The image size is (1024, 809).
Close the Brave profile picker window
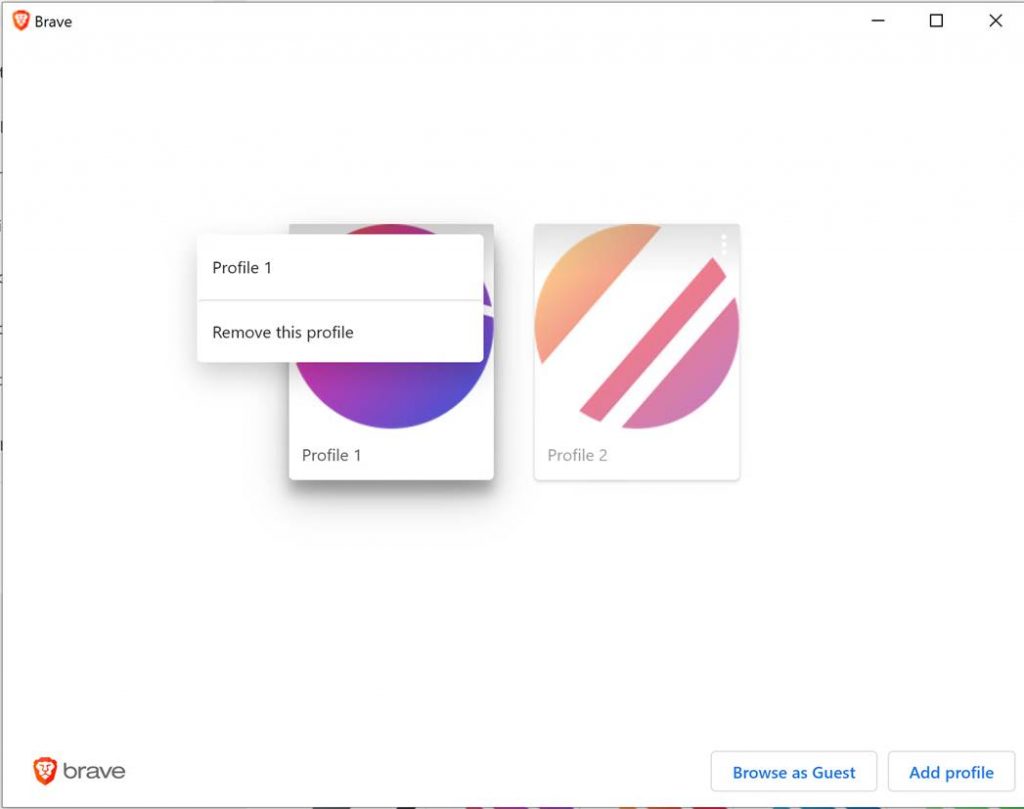coord(995,21)
